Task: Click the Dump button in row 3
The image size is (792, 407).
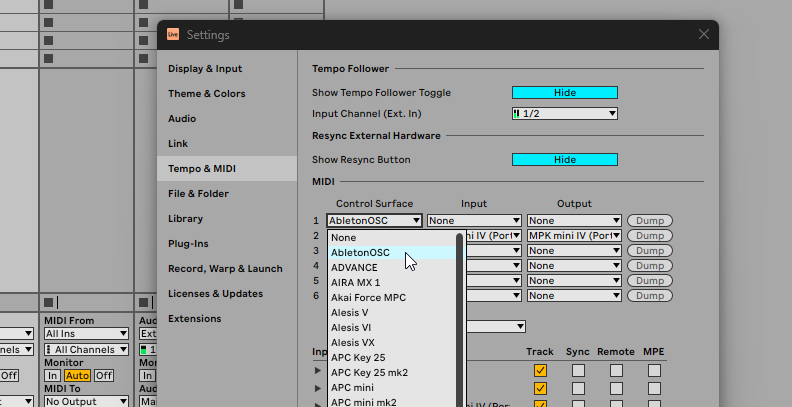Action: point(650,251)
